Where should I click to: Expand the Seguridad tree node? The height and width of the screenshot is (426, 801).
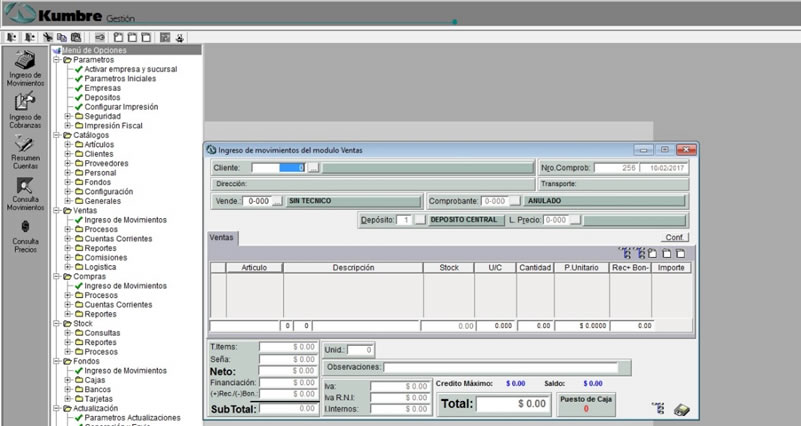[x=68, y=116]
